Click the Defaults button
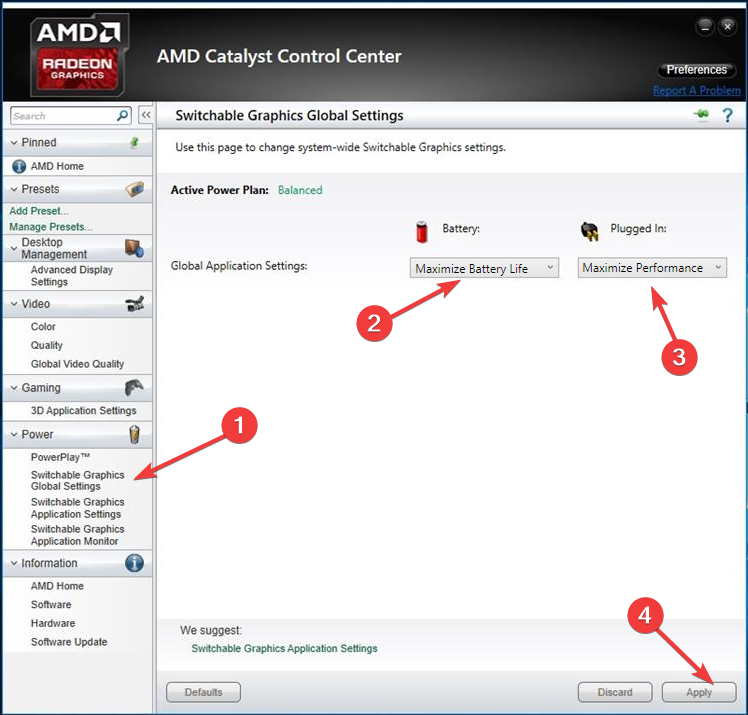748x715 pixels. pos(203,692)
